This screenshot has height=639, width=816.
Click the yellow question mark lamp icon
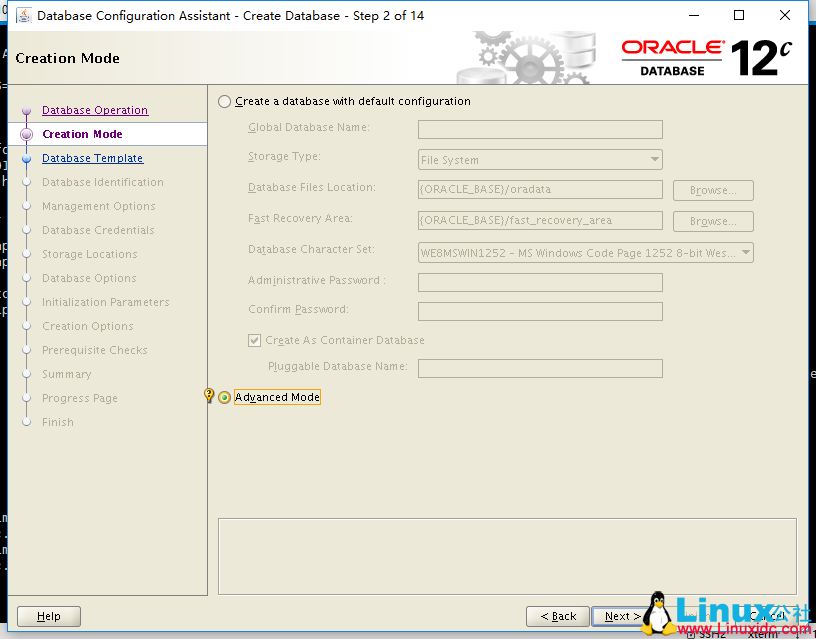(208, 395)
